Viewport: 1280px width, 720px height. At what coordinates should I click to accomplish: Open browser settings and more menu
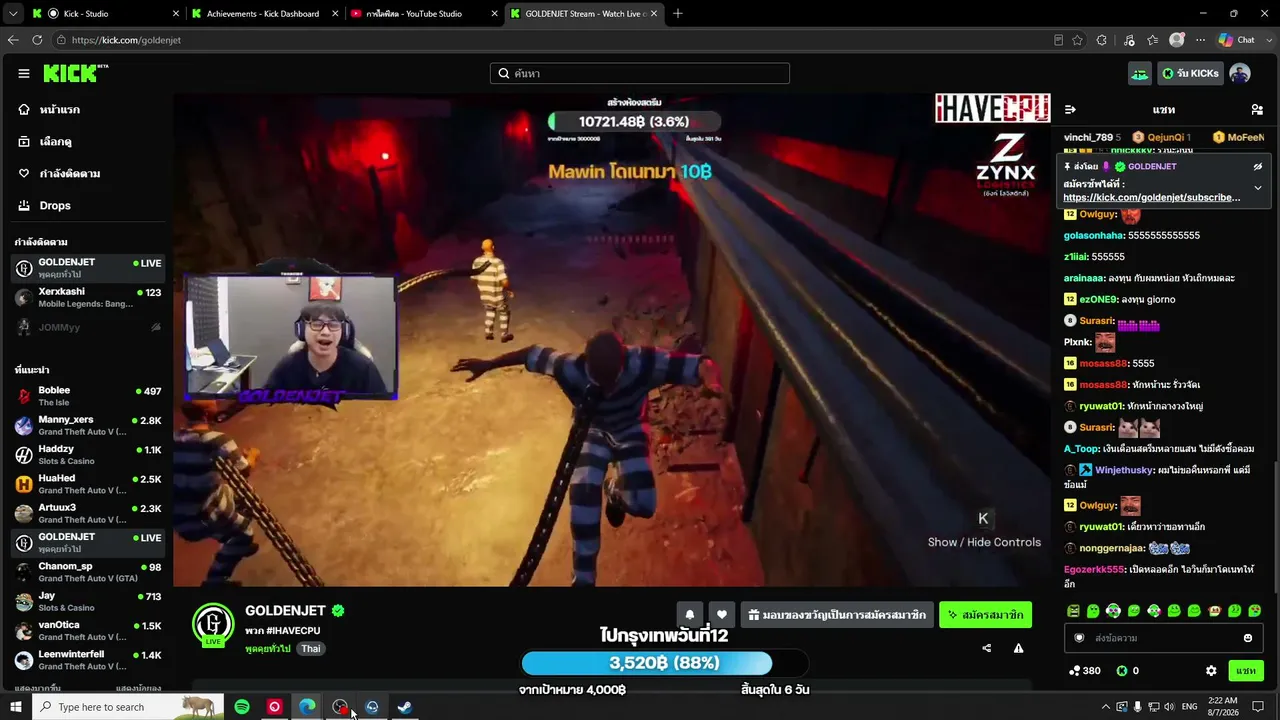pos(1200,40)
